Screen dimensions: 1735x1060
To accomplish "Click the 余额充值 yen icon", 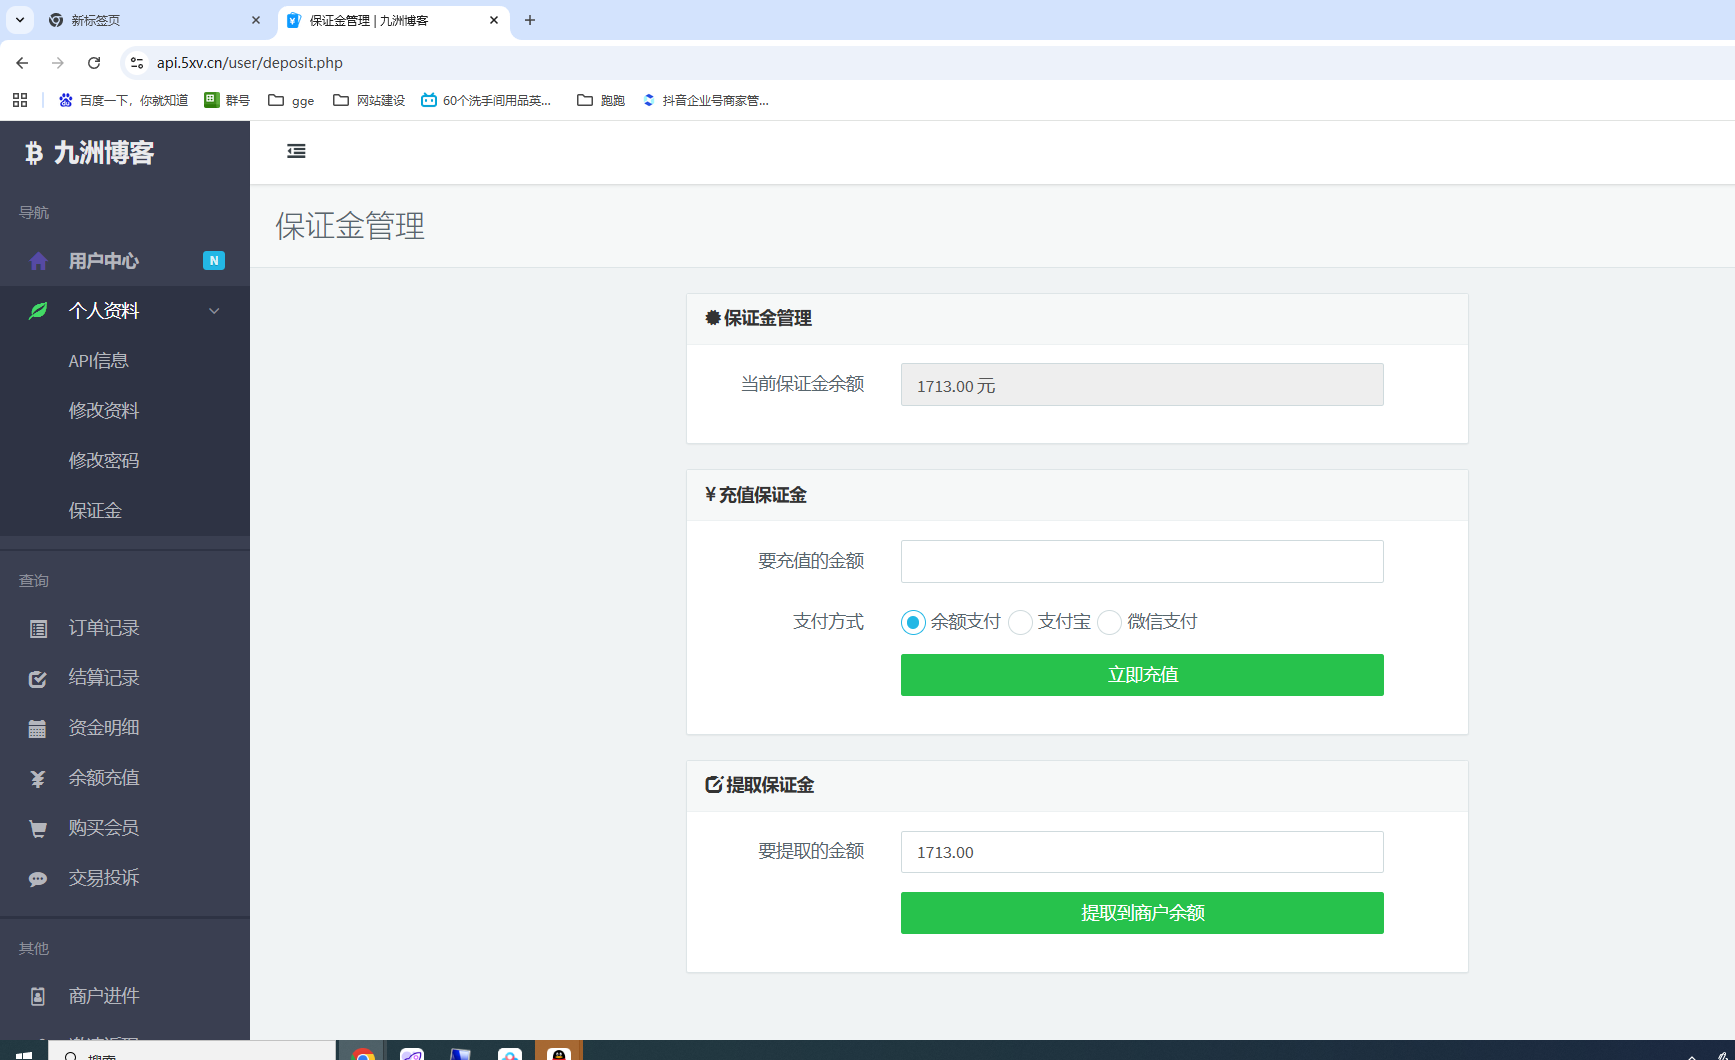I will [38, 779].
